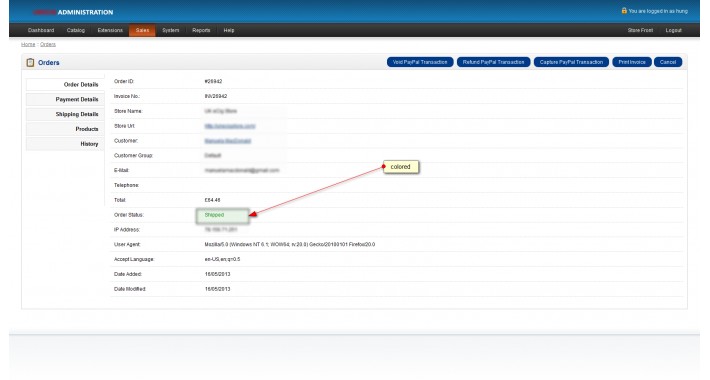The image size is (710, 380).
Task: Open the System menu
Action: [171, 30]
